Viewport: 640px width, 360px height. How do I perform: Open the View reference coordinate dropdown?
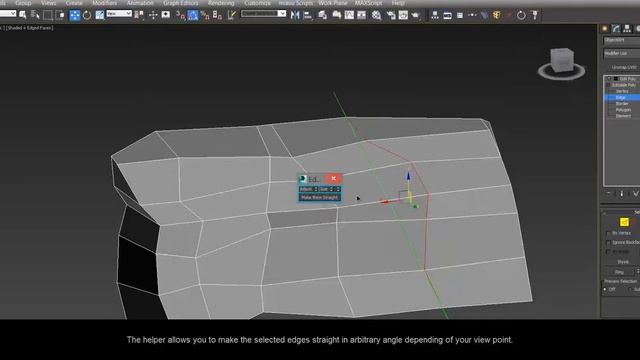point(119,14)
